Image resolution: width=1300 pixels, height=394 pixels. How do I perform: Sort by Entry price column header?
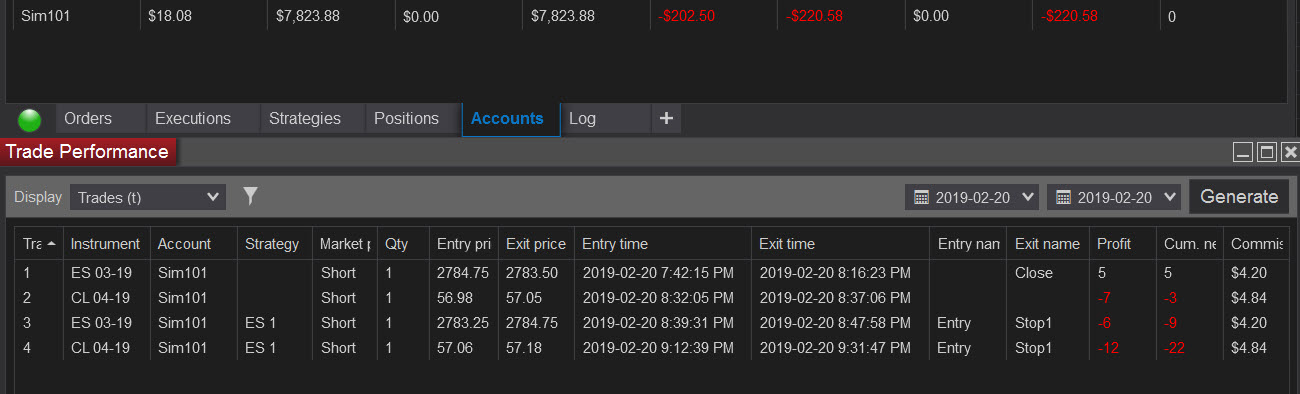click(x=464, y=243)
